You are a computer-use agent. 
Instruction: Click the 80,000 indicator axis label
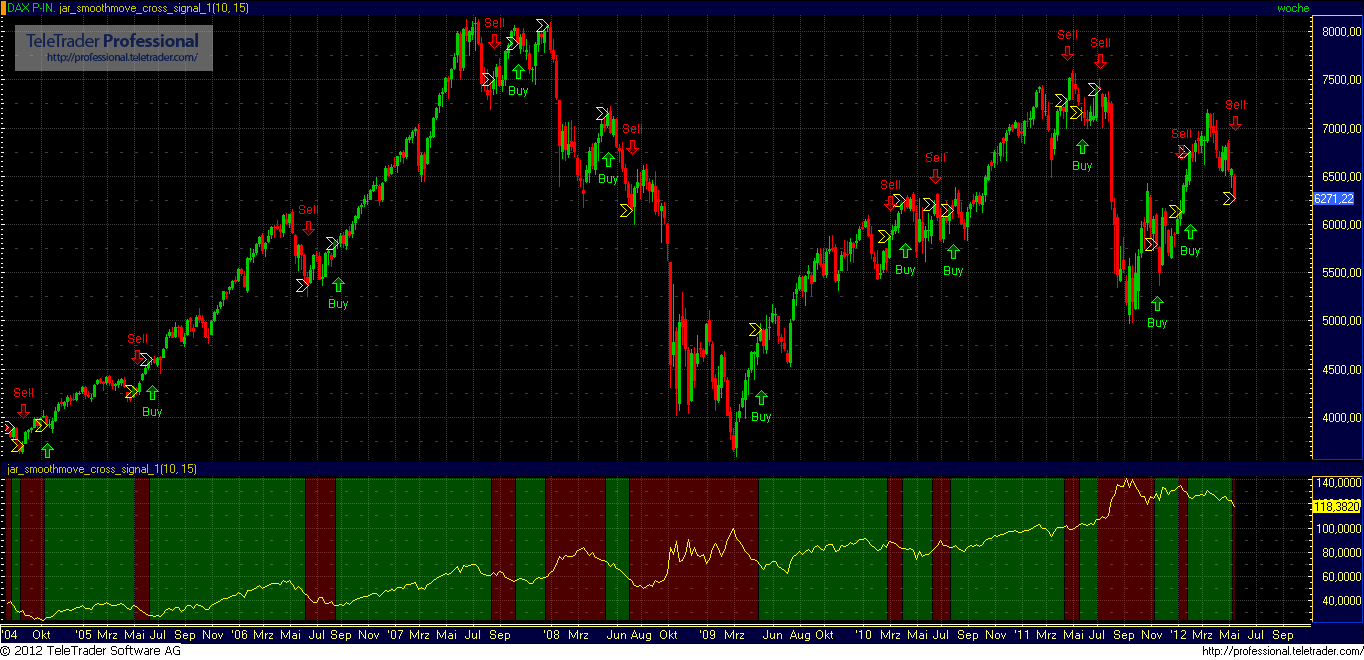1340,553
